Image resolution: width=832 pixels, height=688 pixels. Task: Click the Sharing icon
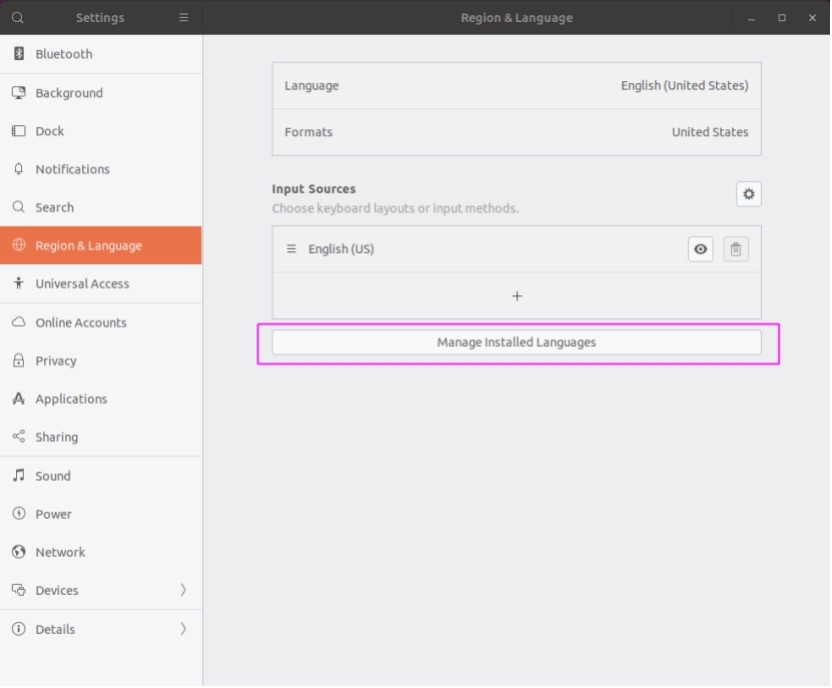tap(19, 437)
